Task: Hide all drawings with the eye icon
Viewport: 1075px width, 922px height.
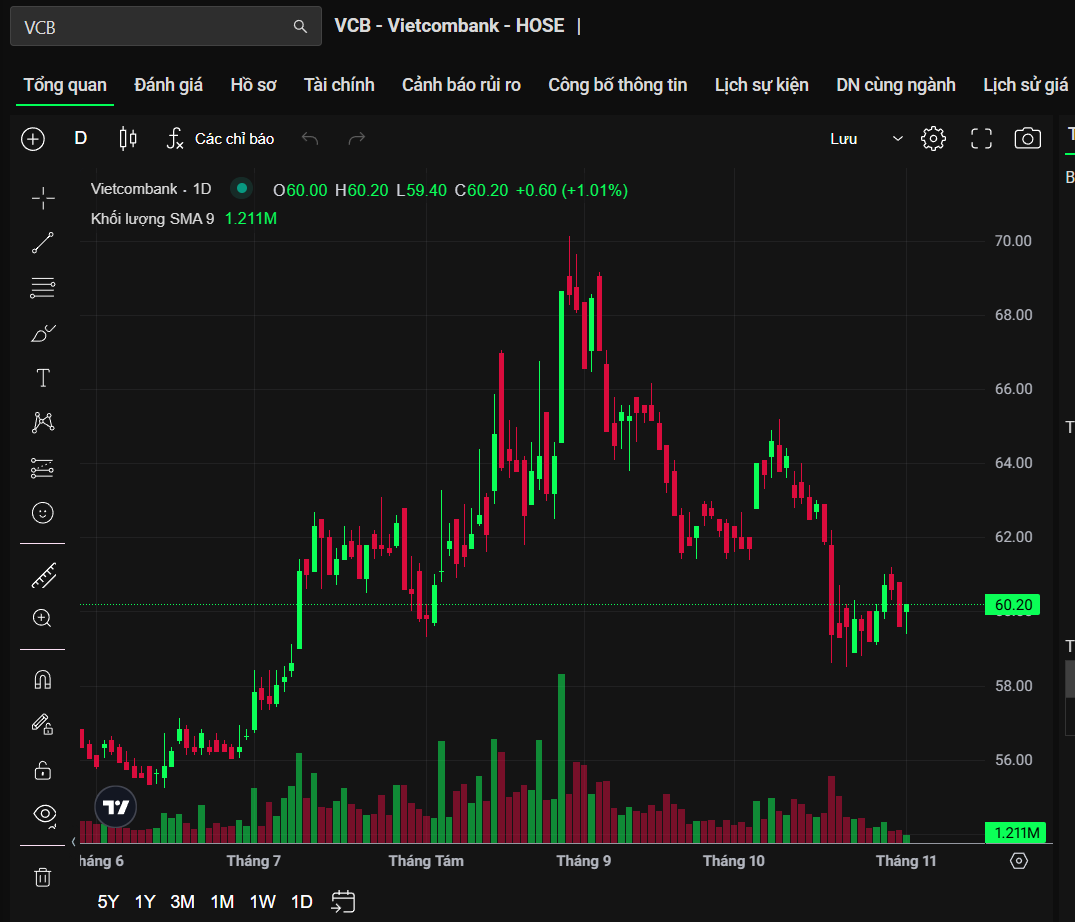Action: click(43, 813)
